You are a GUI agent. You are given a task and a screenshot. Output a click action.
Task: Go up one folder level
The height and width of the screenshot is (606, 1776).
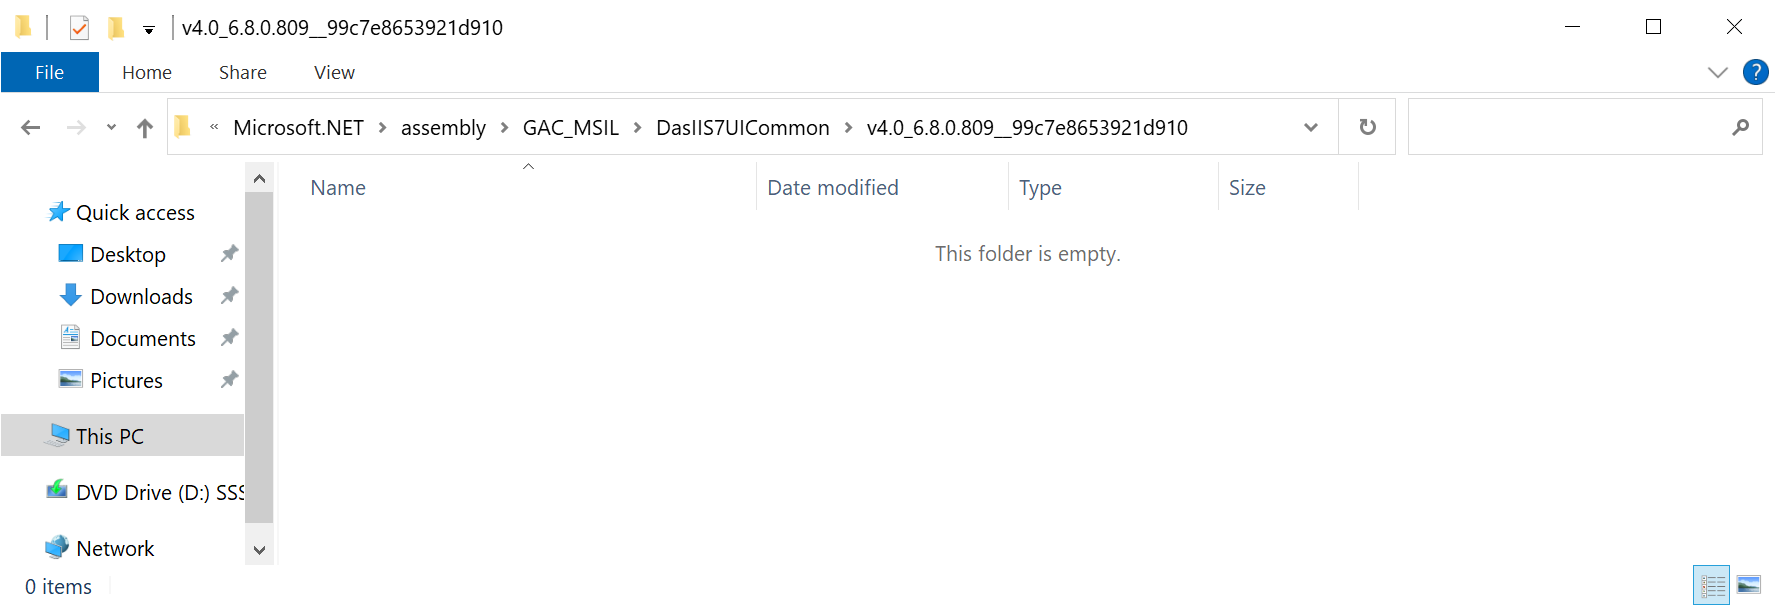click(145, 127)
